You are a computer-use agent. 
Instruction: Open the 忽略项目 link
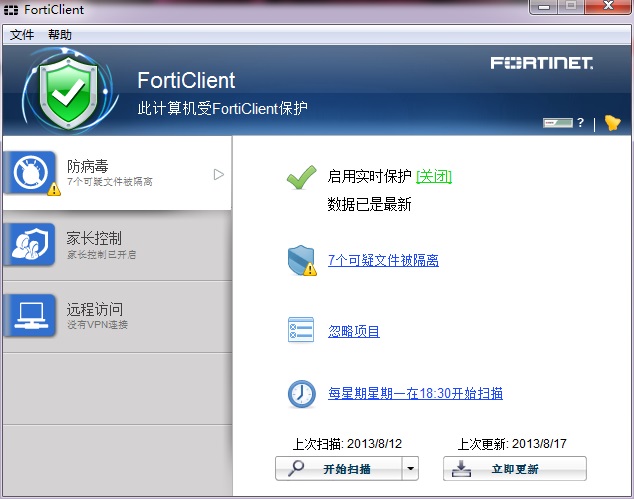tap(354, 331)
